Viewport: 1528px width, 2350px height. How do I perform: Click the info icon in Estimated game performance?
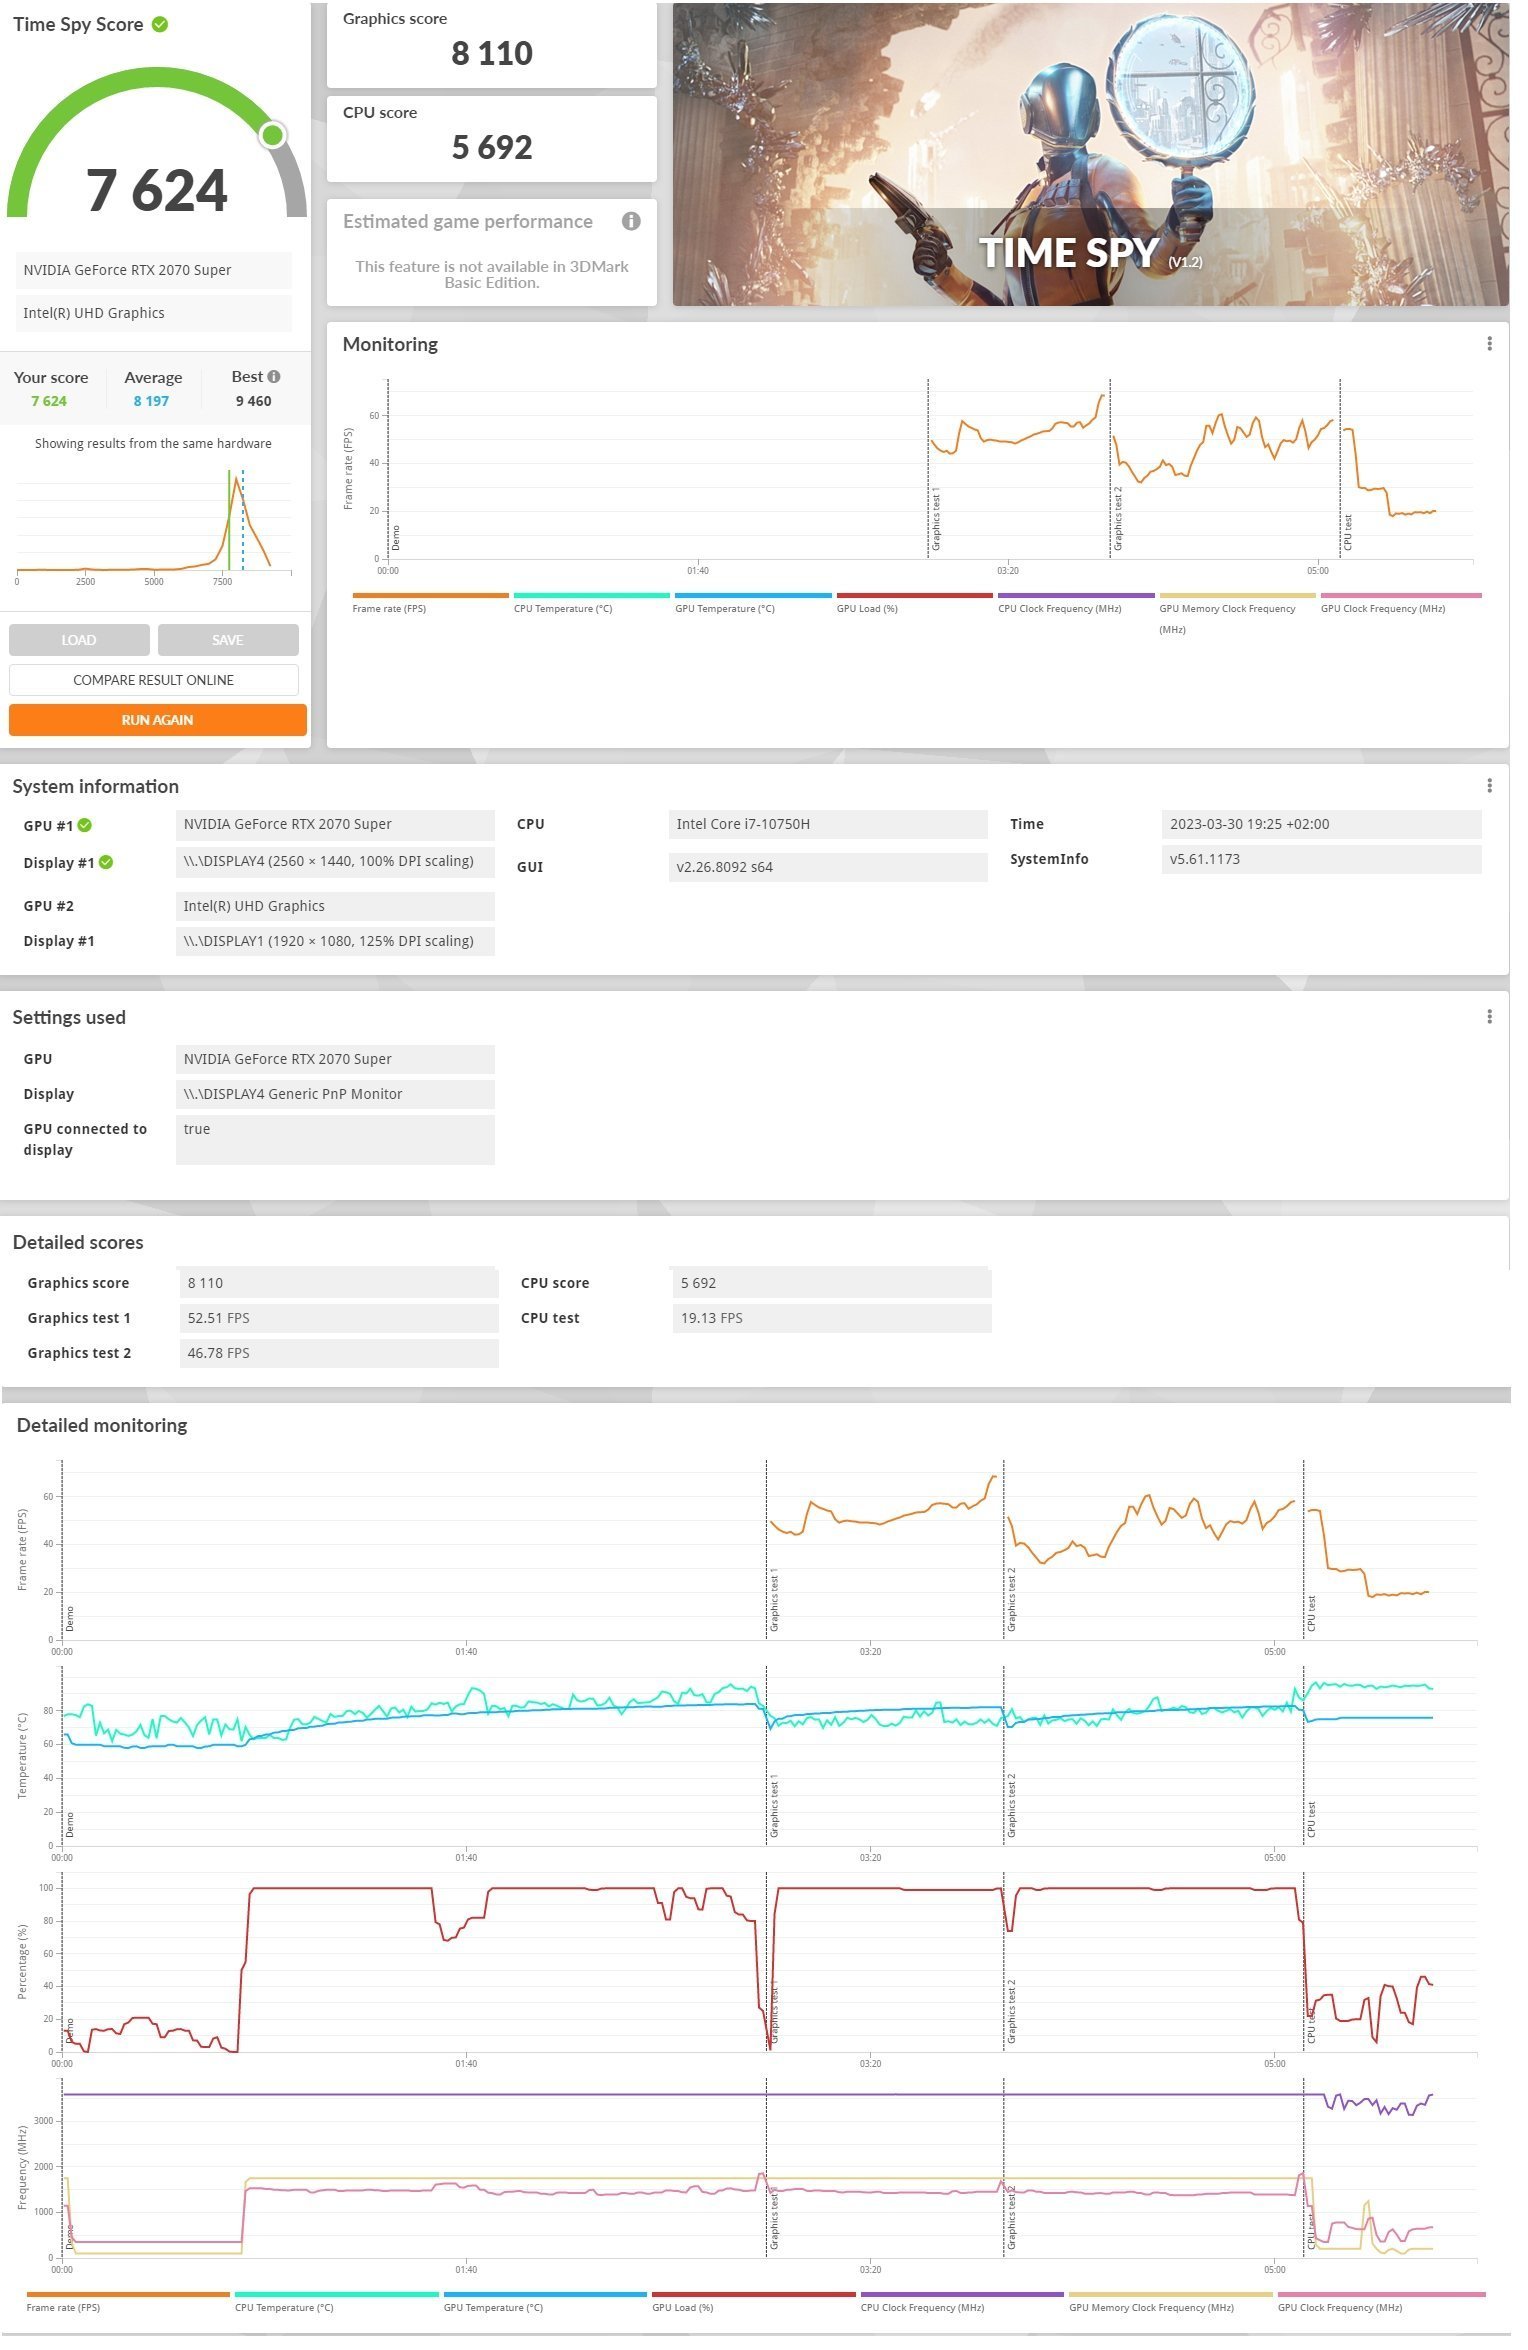631,221
